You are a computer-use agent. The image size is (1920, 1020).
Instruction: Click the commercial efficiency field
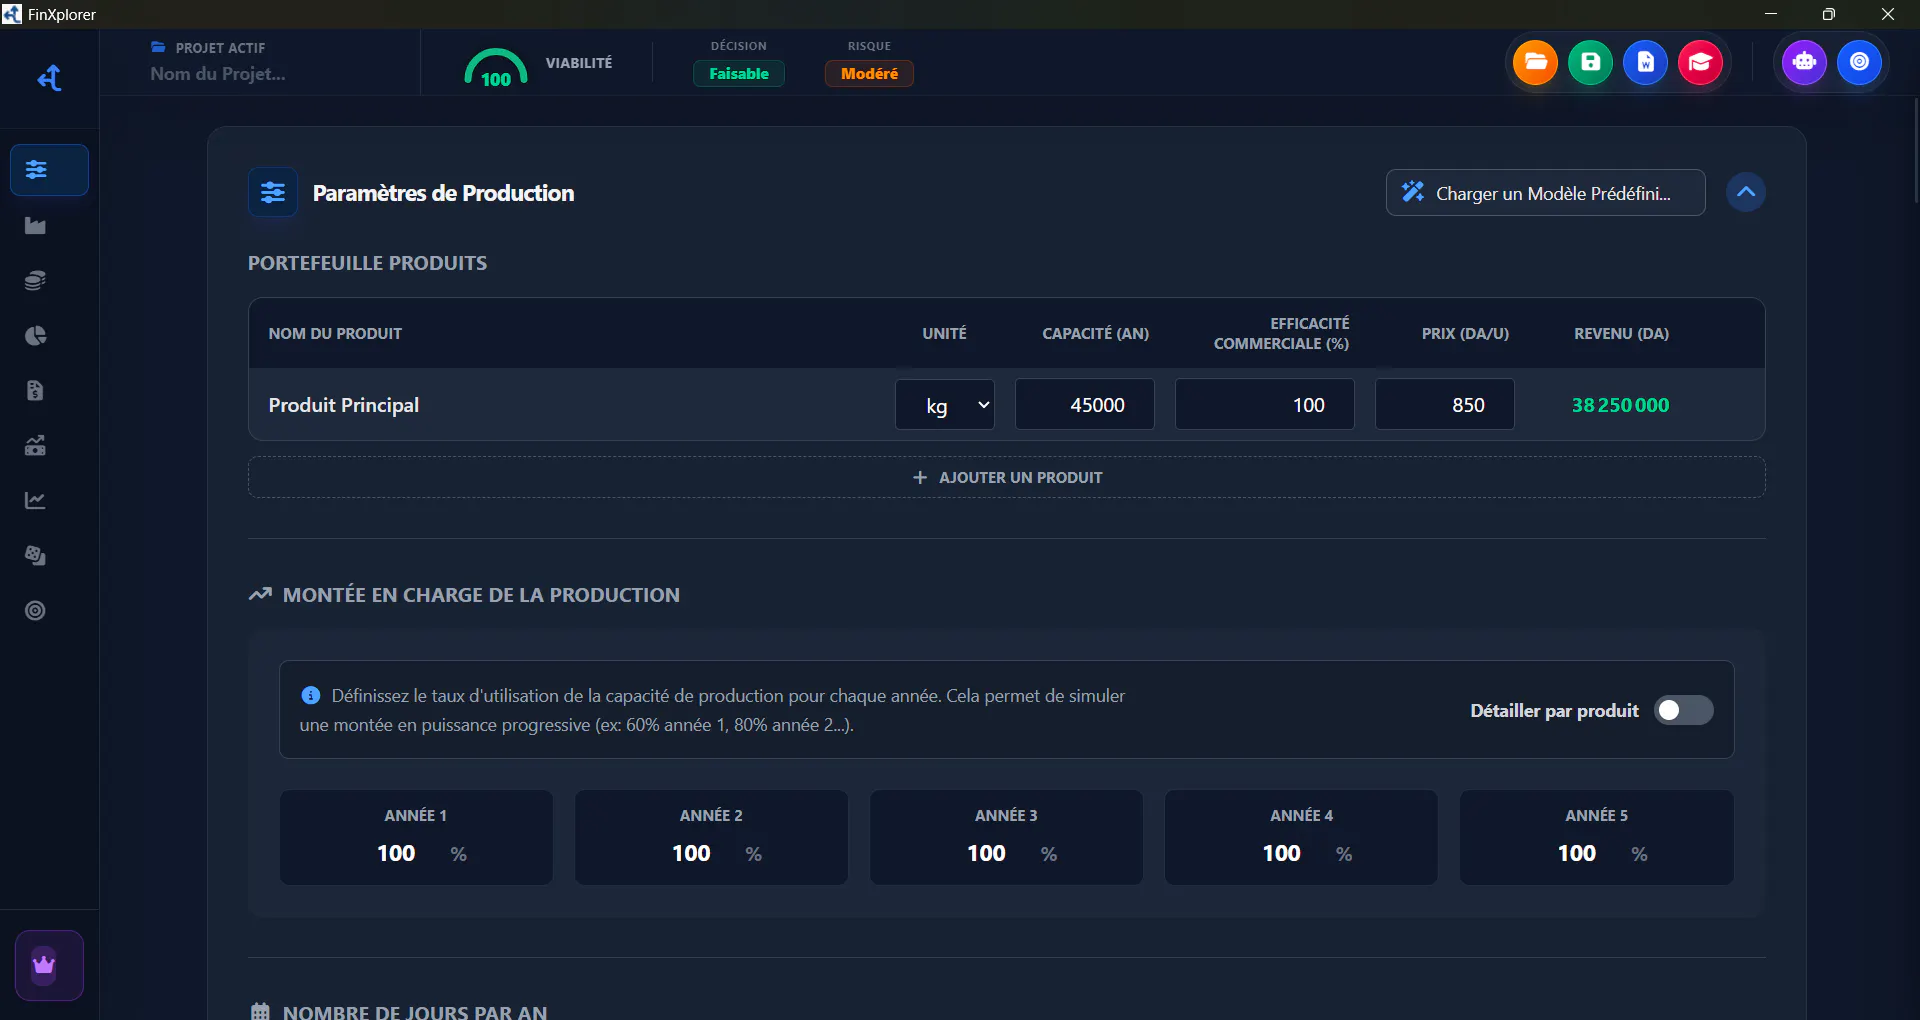[1265, 405]
